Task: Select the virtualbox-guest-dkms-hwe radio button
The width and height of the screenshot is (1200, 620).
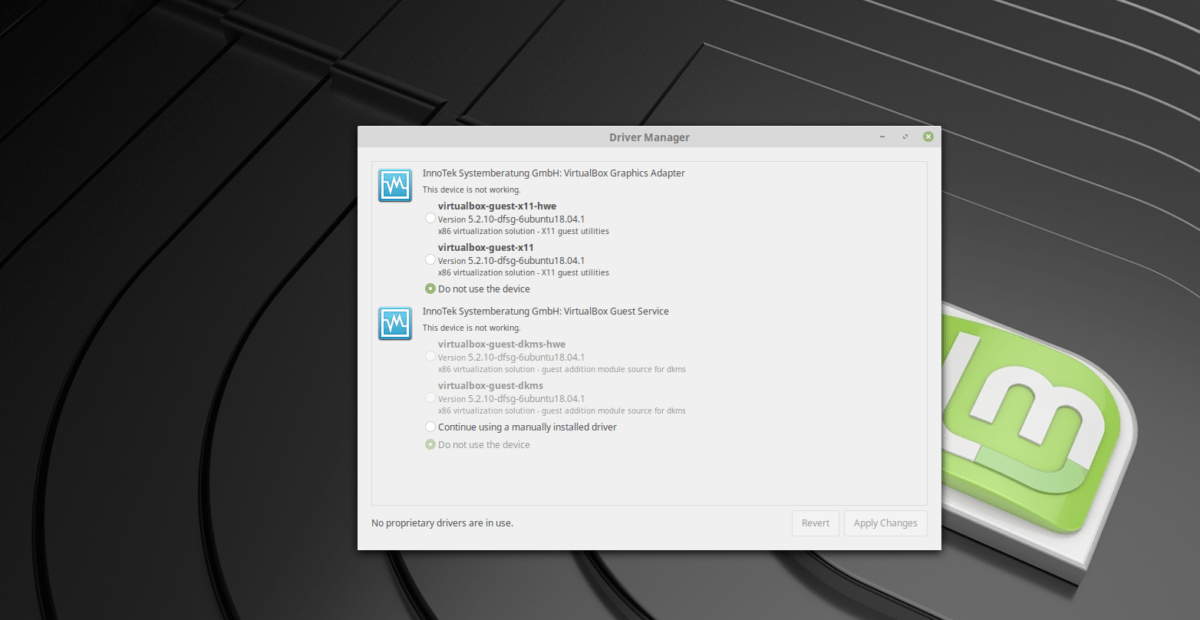Action: click(430, 356)
